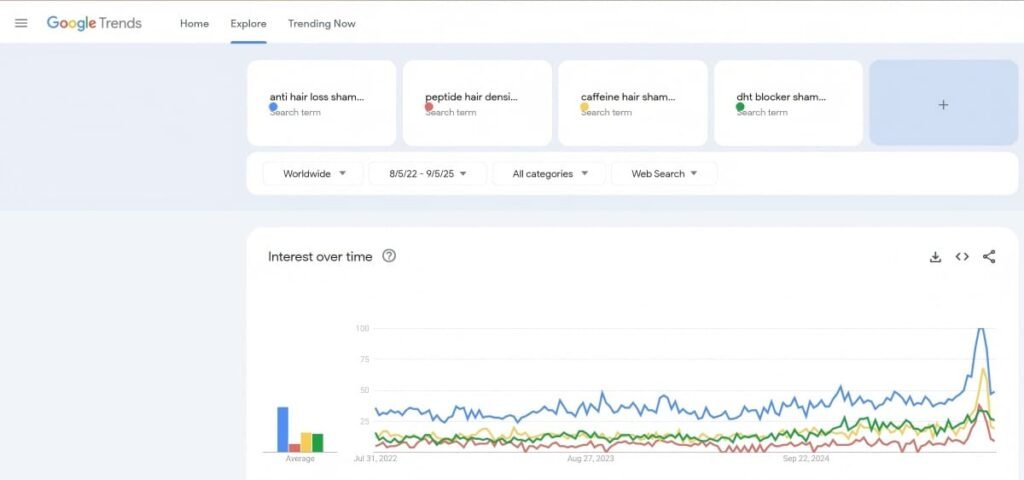Open the hamburger main menu
1024x480 pixels.
click(21, 23)
